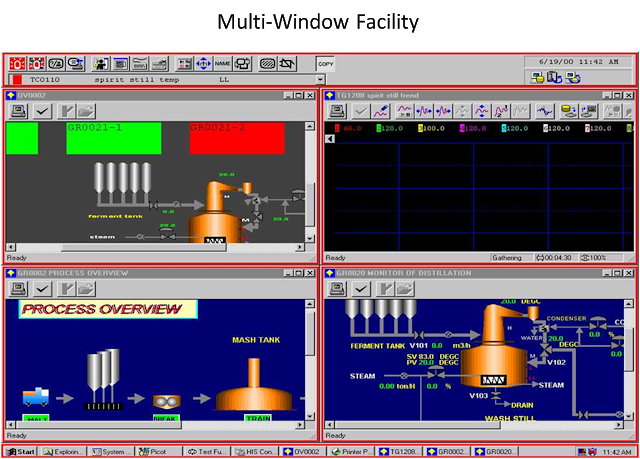Click the pen-on-graph icon in trend toolbar
640x459 pixels.
click(x=381, y=111)
